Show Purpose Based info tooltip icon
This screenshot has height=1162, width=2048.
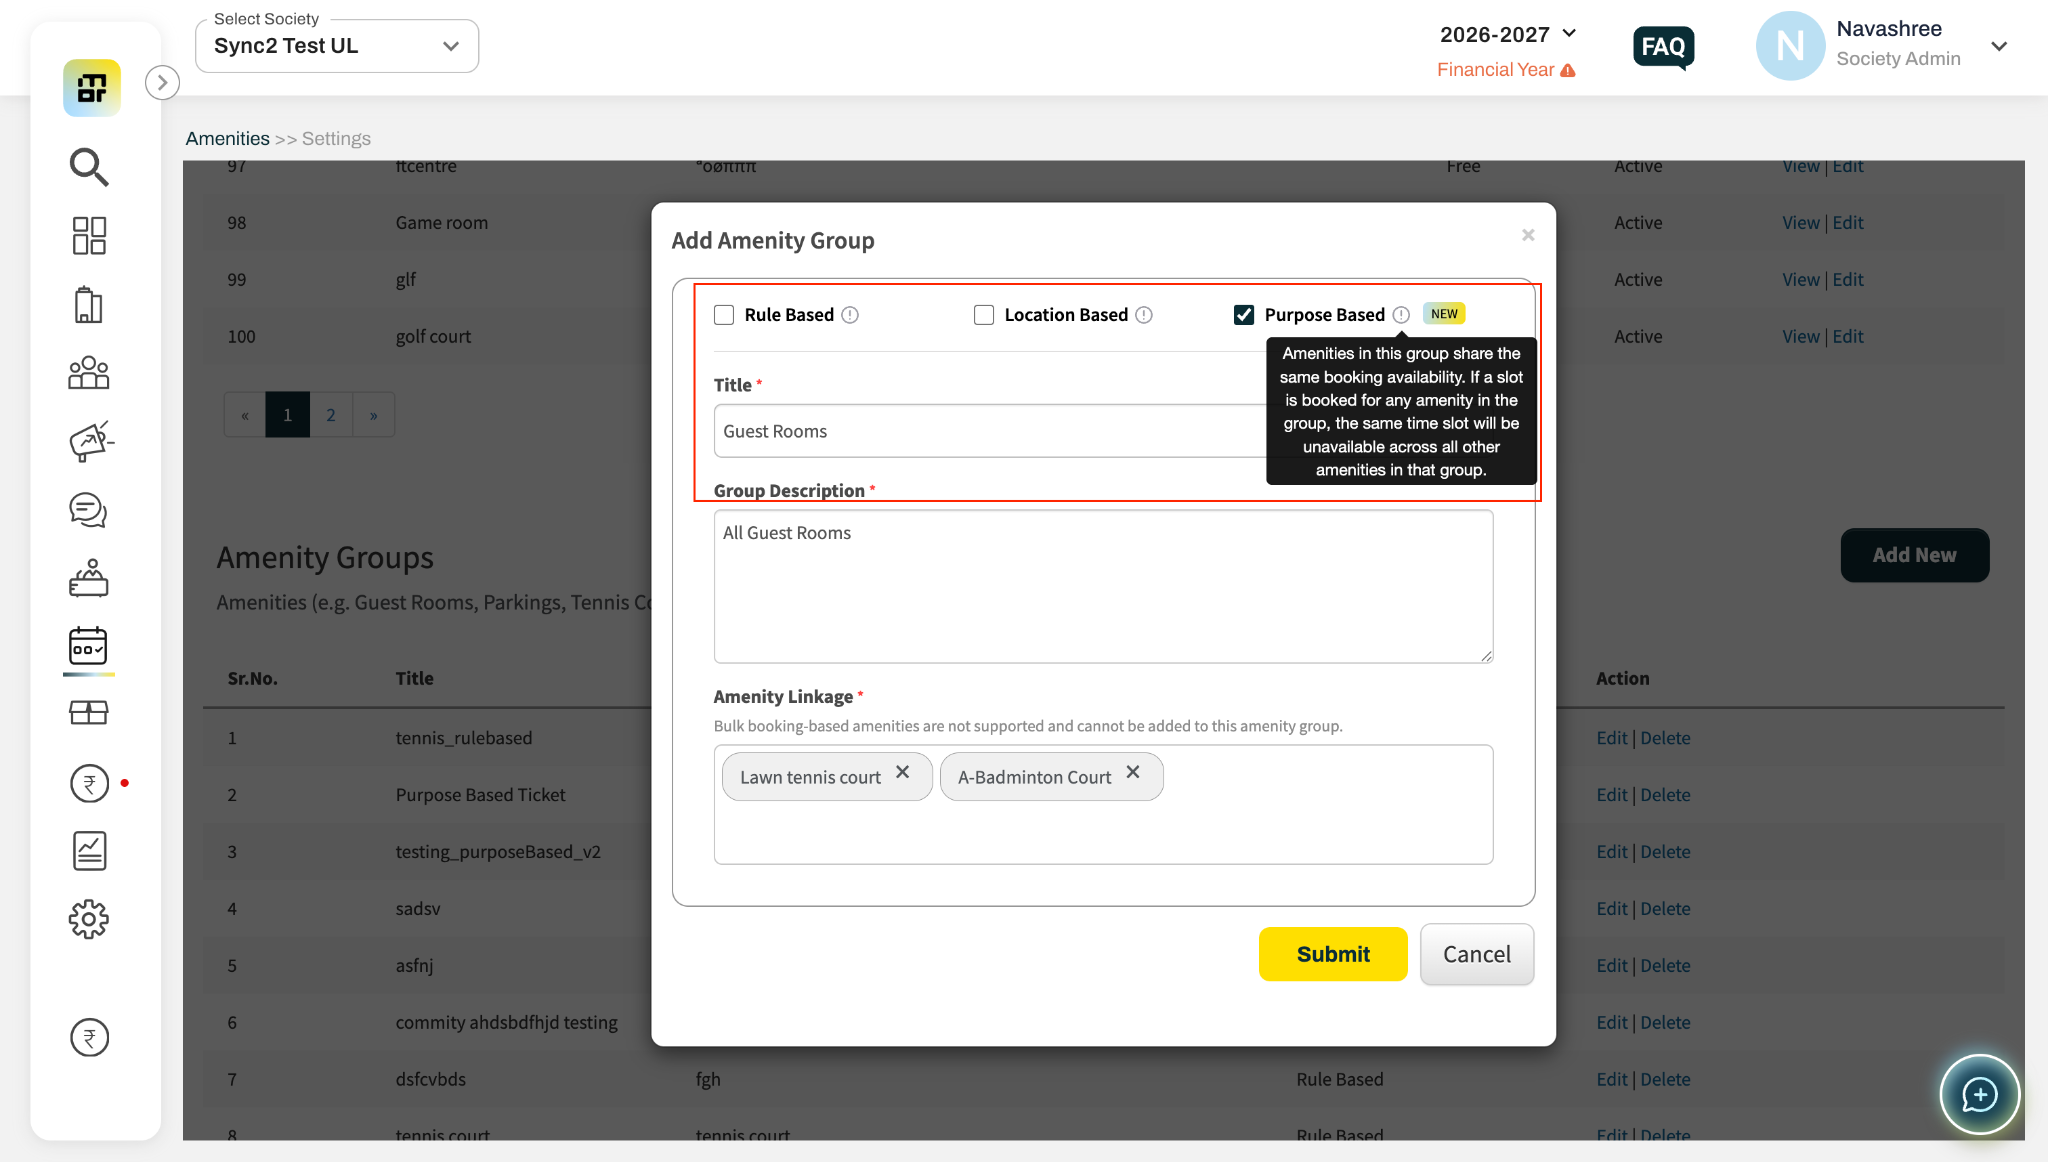pos(1401,315)
